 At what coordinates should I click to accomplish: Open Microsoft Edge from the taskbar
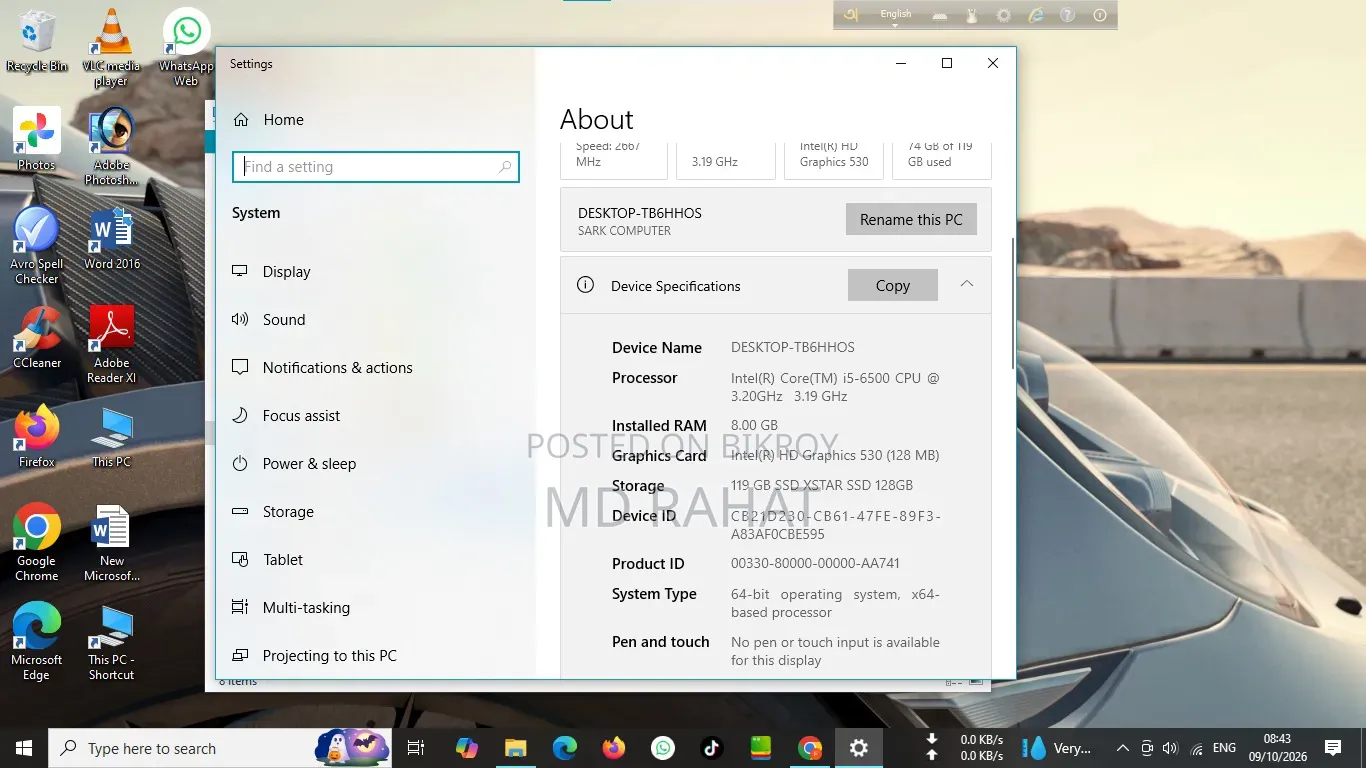565,748
